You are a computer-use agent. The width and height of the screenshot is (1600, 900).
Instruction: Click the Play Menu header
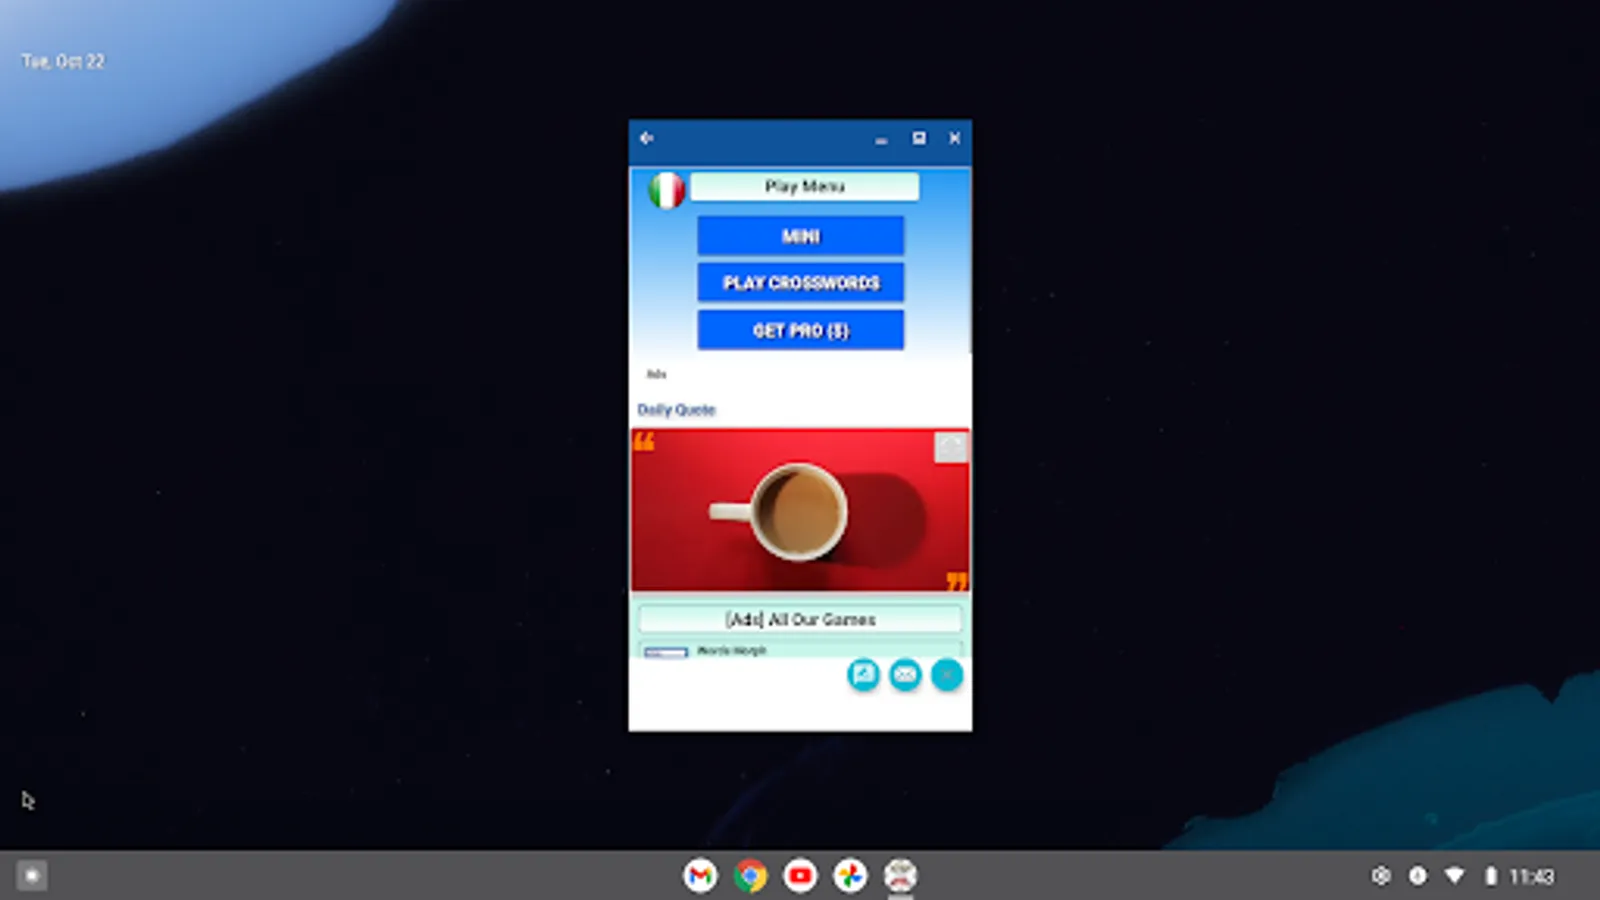pyautogui.click(x=804, y=187)
